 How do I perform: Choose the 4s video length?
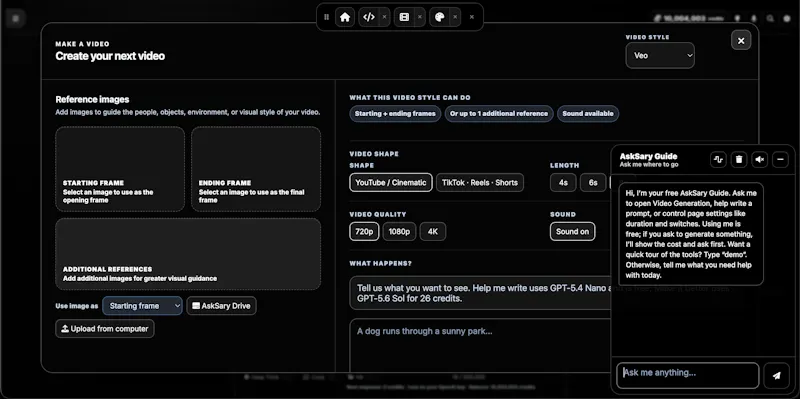[x=563, y=183]
